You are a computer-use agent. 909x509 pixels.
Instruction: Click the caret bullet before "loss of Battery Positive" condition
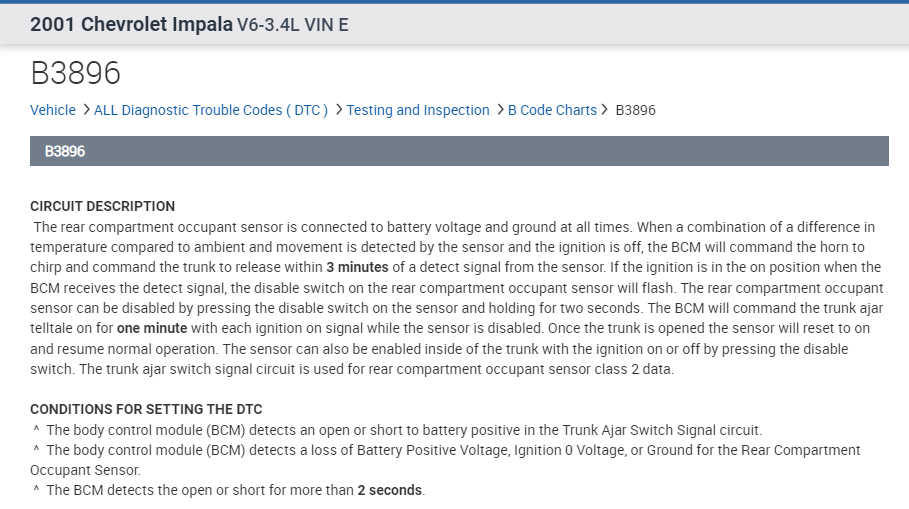tap(36, 450)
